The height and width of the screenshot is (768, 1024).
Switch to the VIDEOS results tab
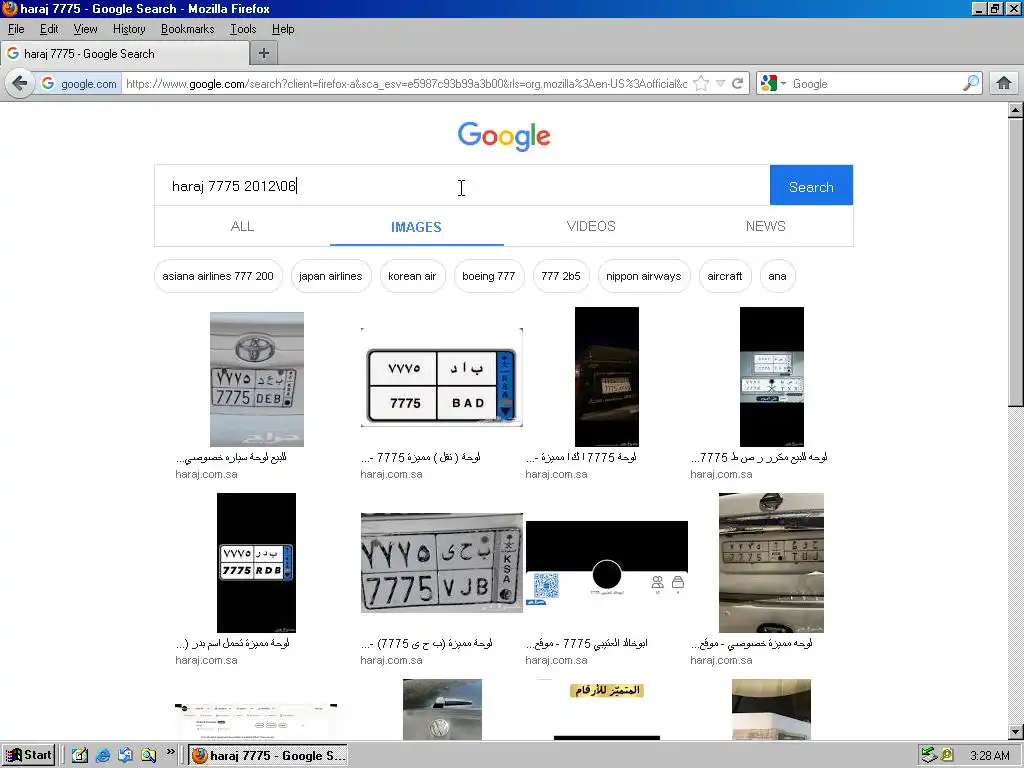pyautogui.click(x=591, y=227)
